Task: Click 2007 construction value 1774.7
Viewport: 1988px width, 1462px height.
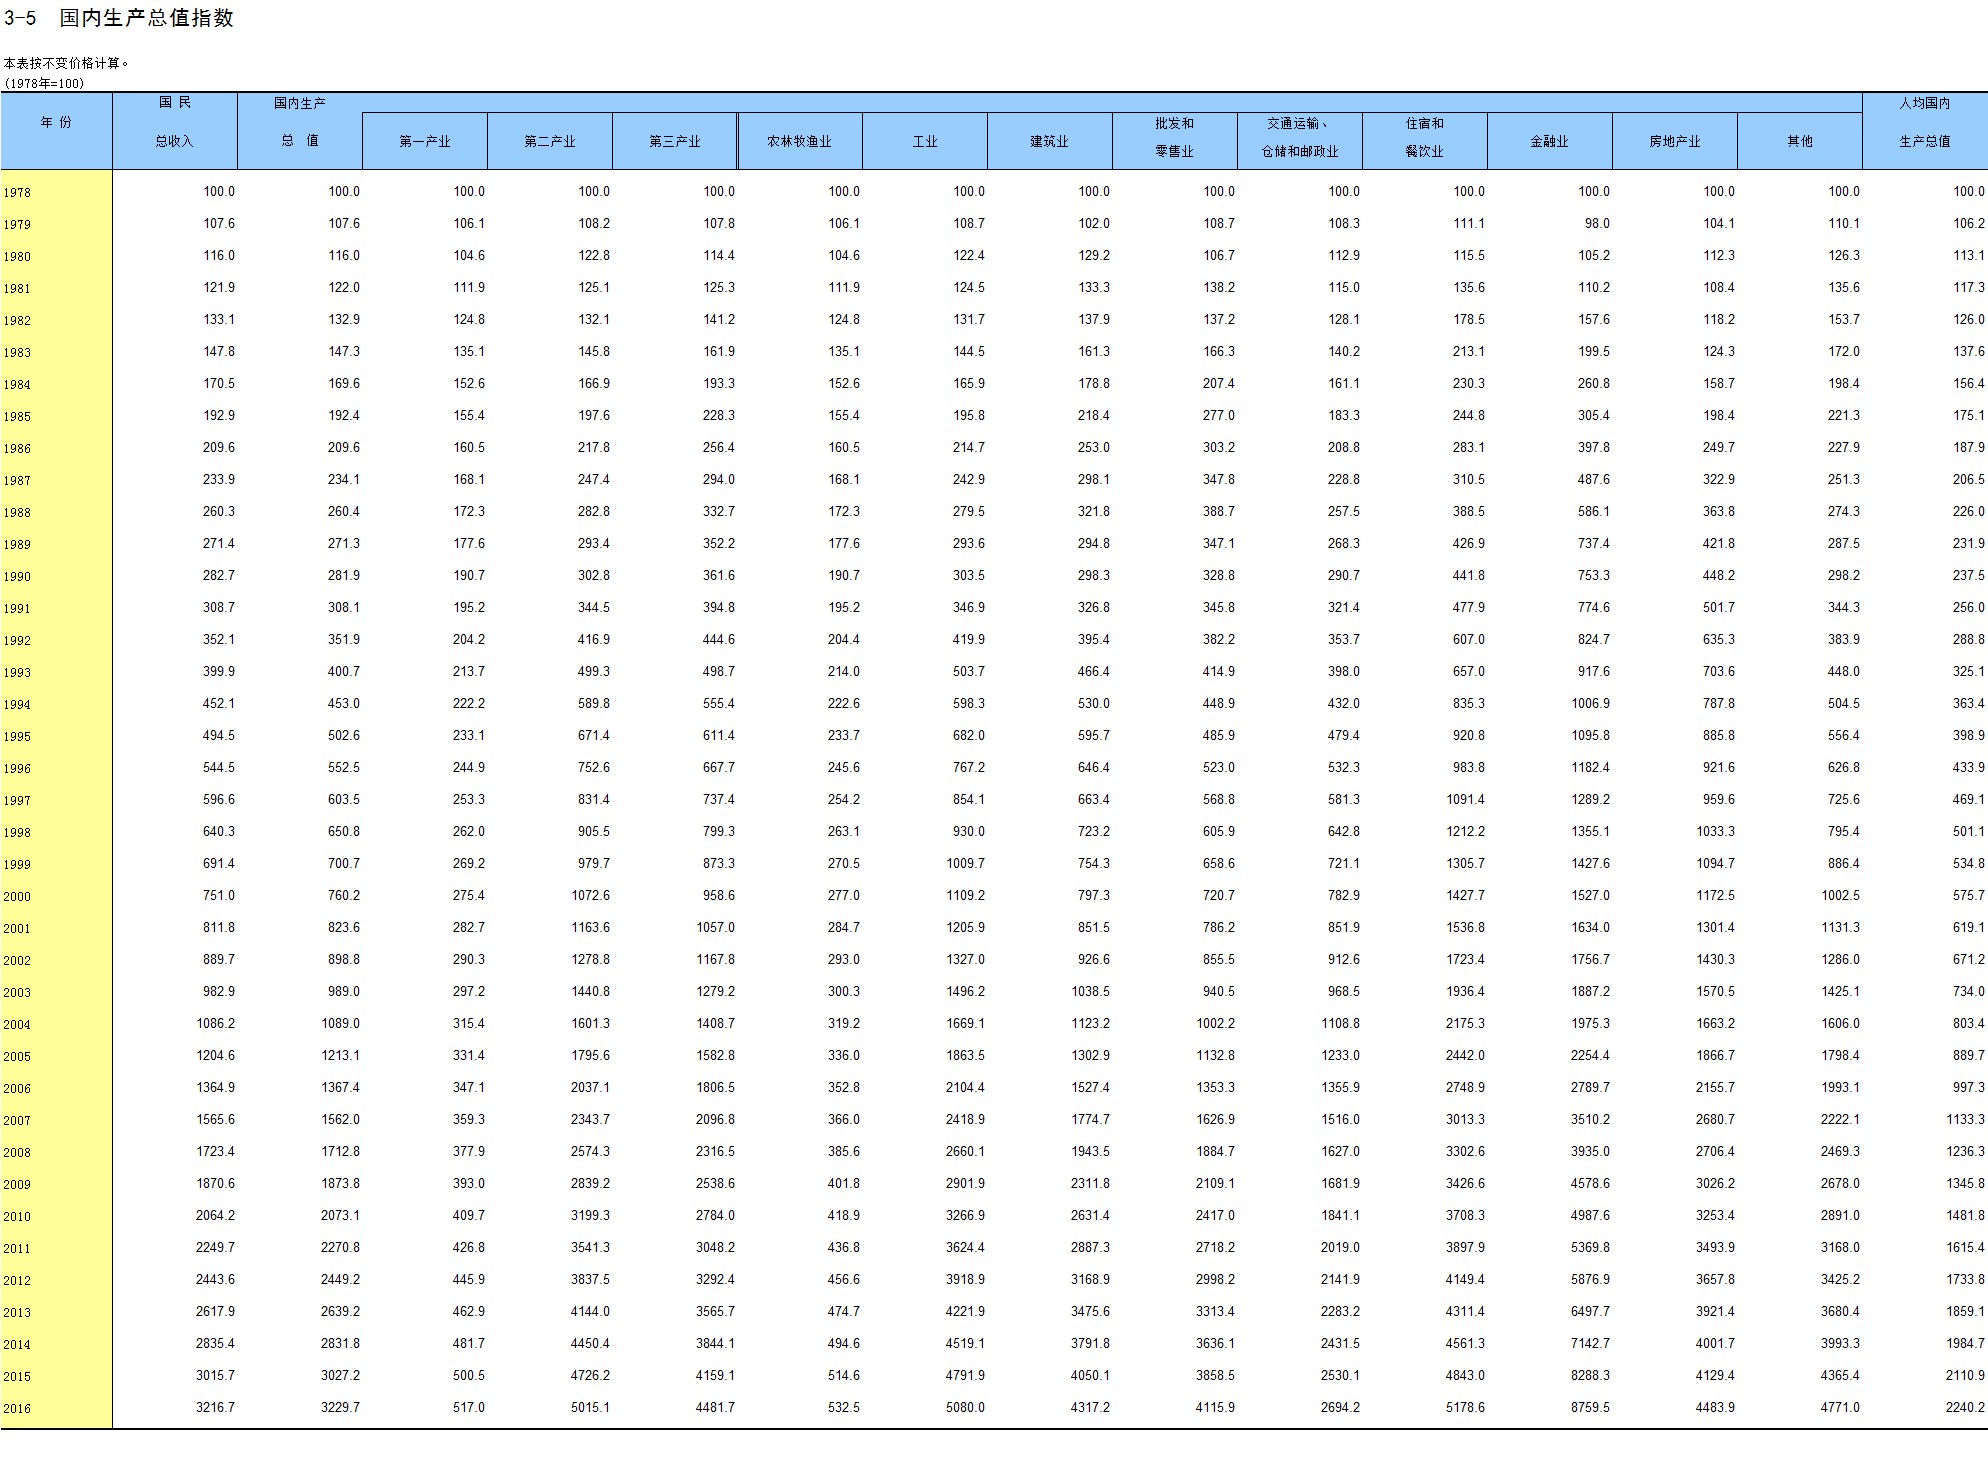Action: (1090, 1119)
